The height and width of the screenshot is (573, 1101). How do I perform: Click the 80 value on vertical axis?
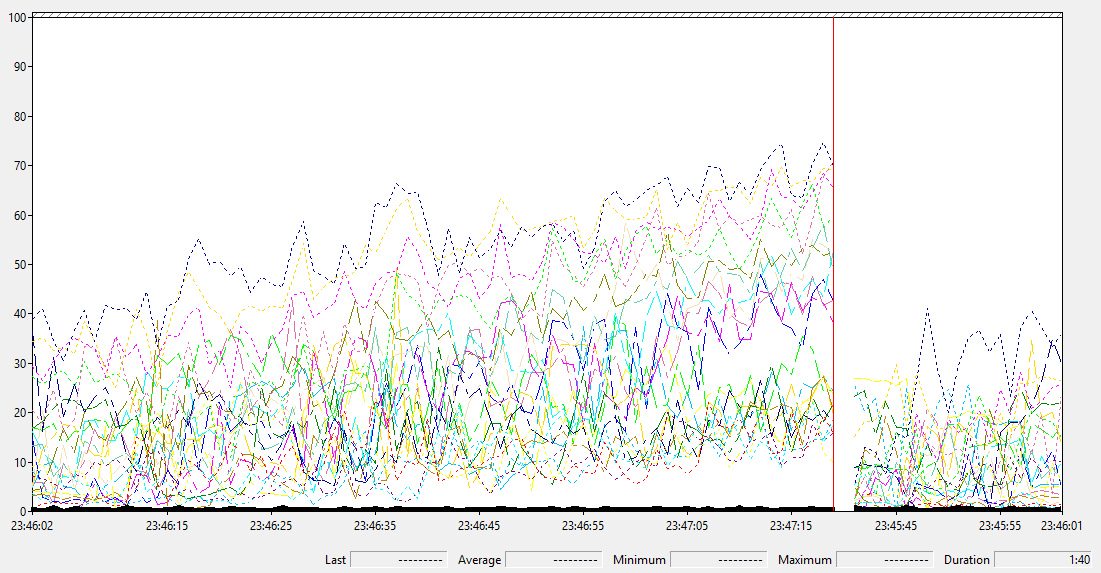[20, 117]
